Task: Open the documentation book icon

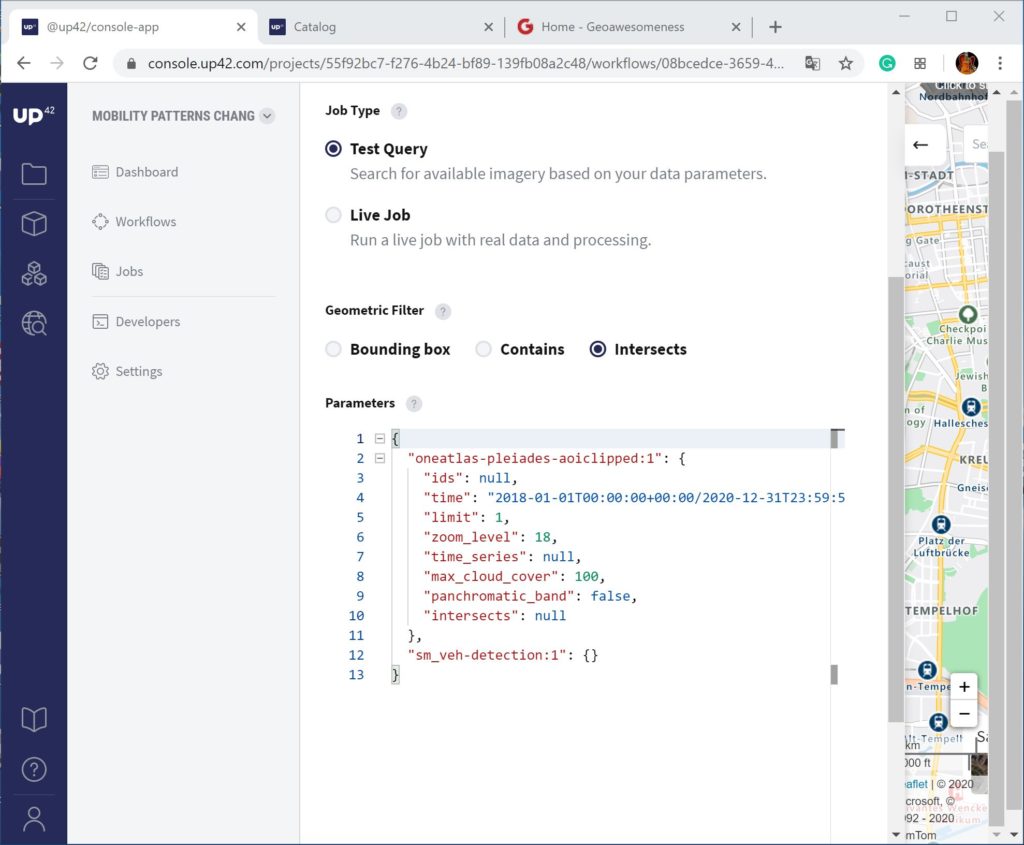Action: (x=34, y=719)
